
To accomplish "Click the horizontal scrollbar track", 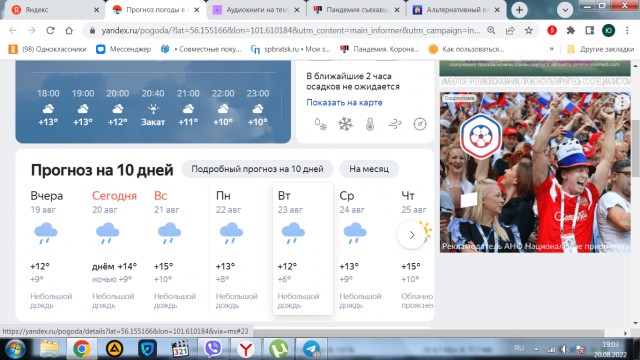I will tap(429, 333).
